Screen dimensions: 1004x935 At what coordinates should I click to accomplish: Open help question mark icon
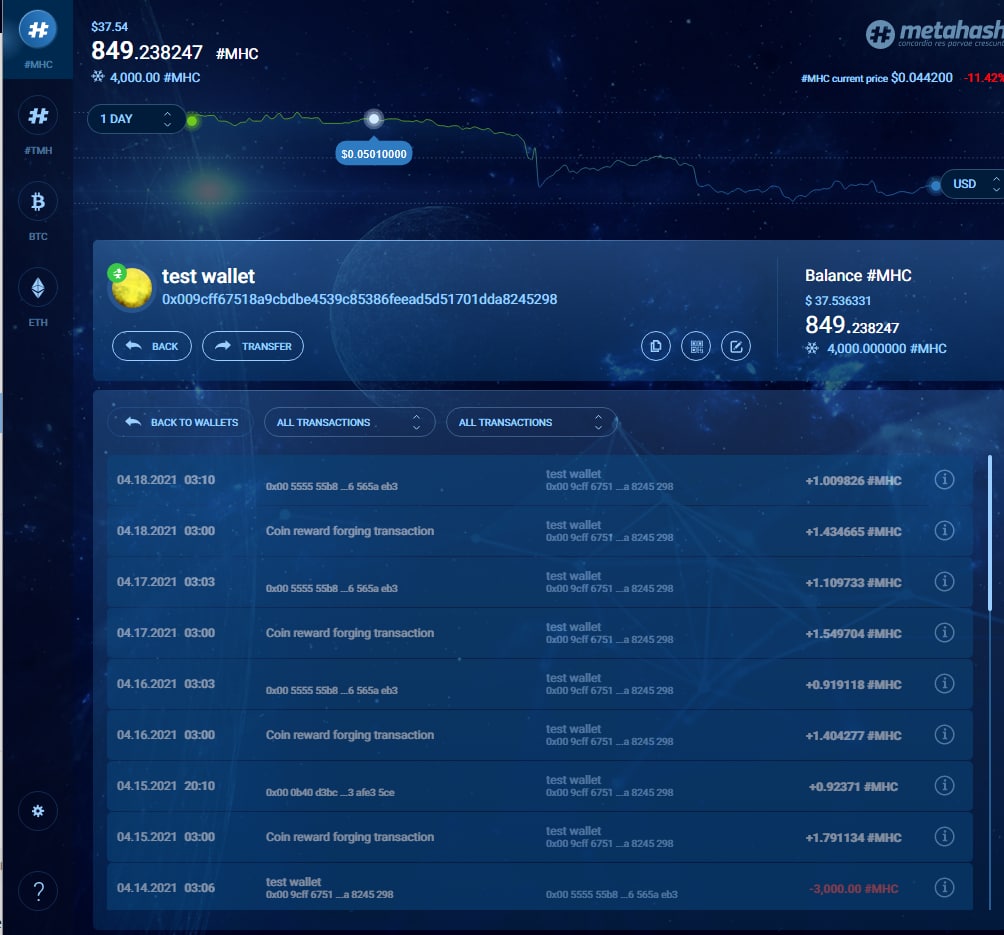[x=38, y=891]
